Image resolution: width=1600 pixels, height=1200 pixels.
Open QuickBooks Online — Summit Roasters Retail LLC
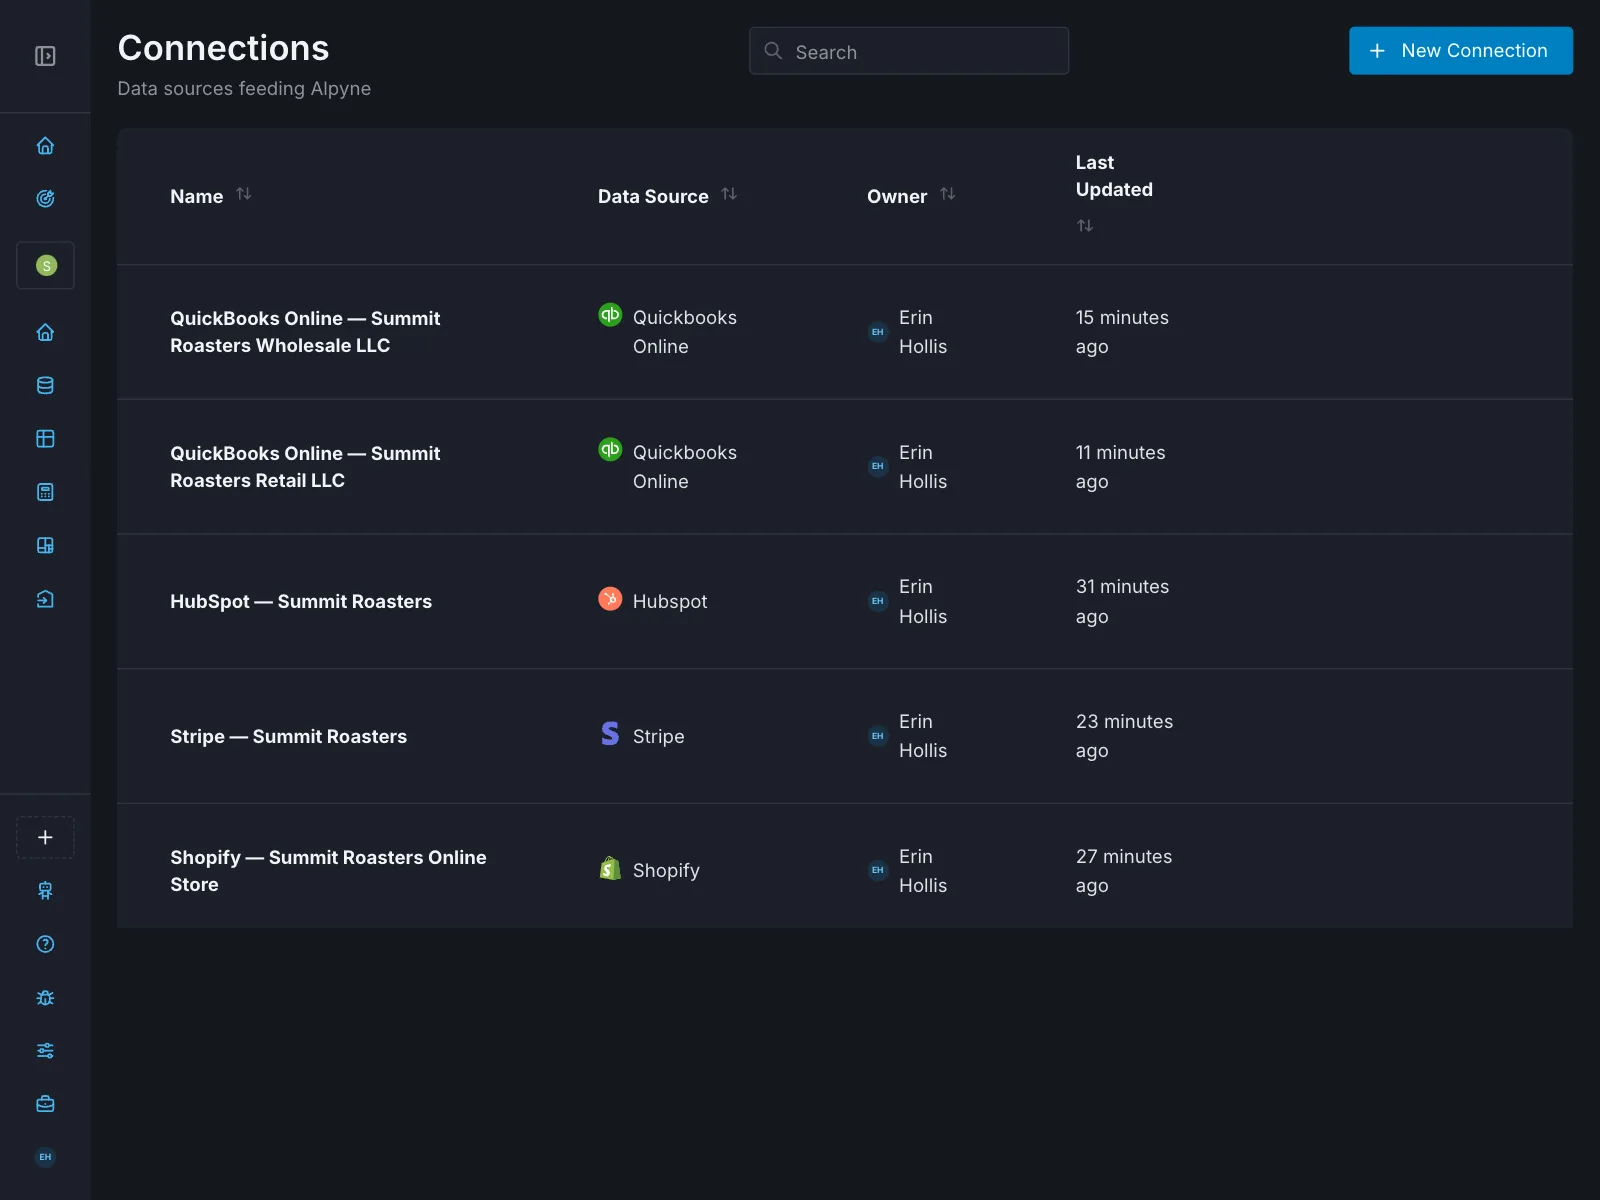pos(305,467)
